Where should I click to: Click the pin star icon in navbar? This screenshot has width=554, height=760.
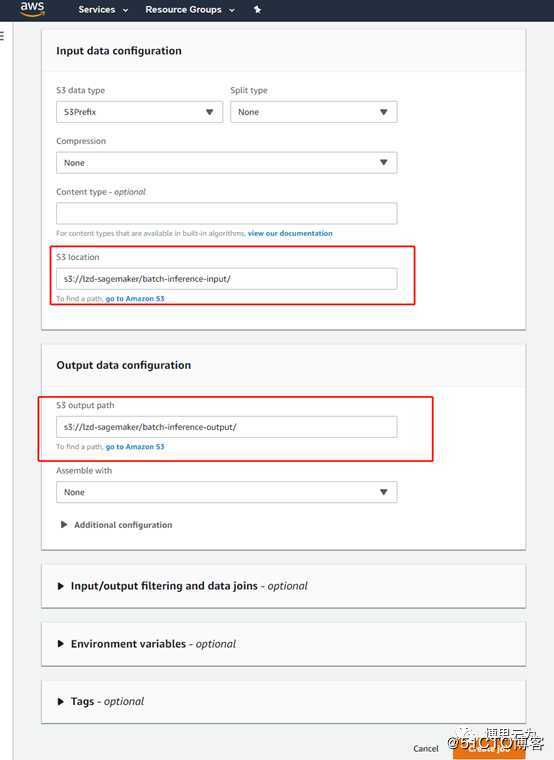coord(257,9)
